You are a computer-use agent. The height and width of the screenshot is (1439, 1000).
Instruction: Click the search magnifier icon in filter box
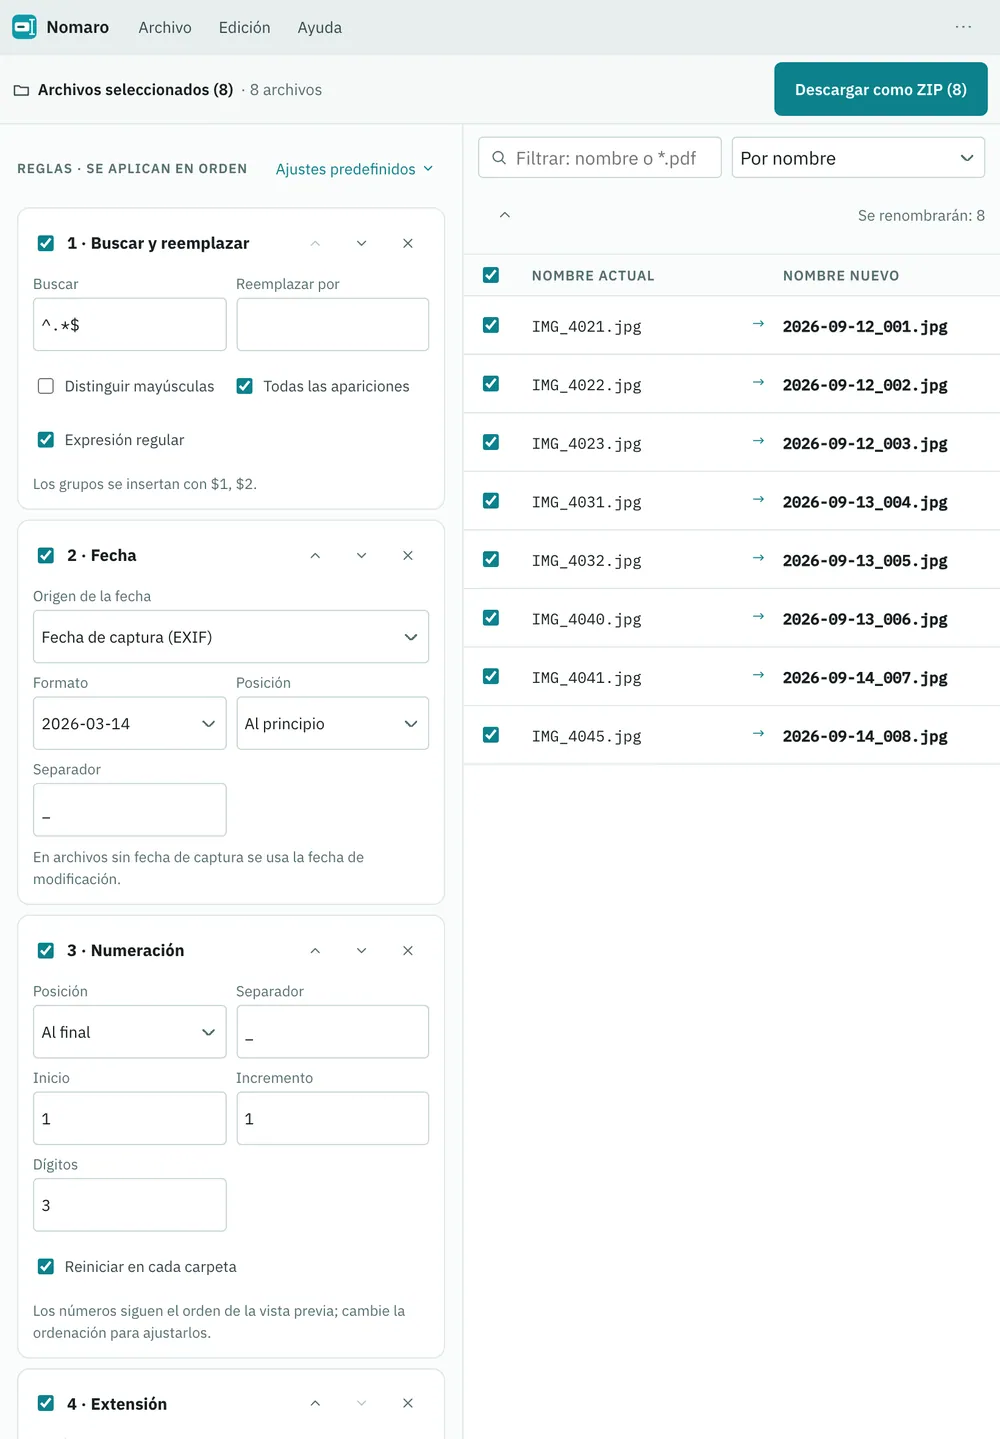pyautogui.click(x=499, y=158)
